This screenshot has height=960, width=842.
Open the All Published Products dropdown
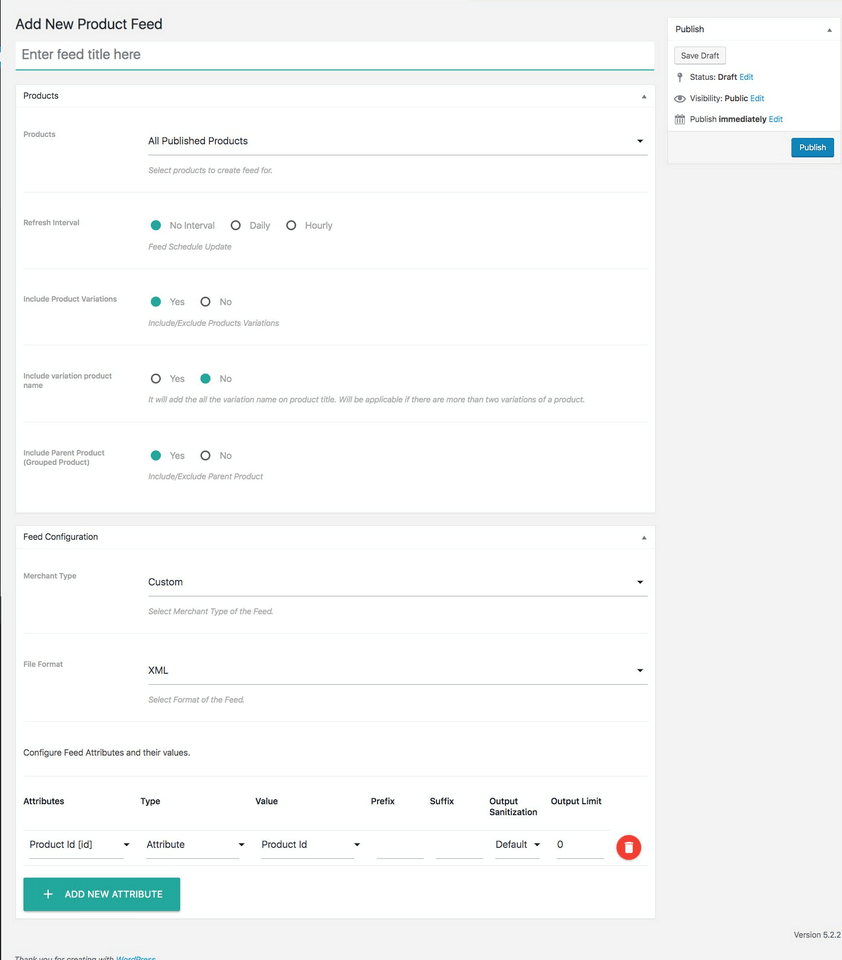(x=397, y=141)
